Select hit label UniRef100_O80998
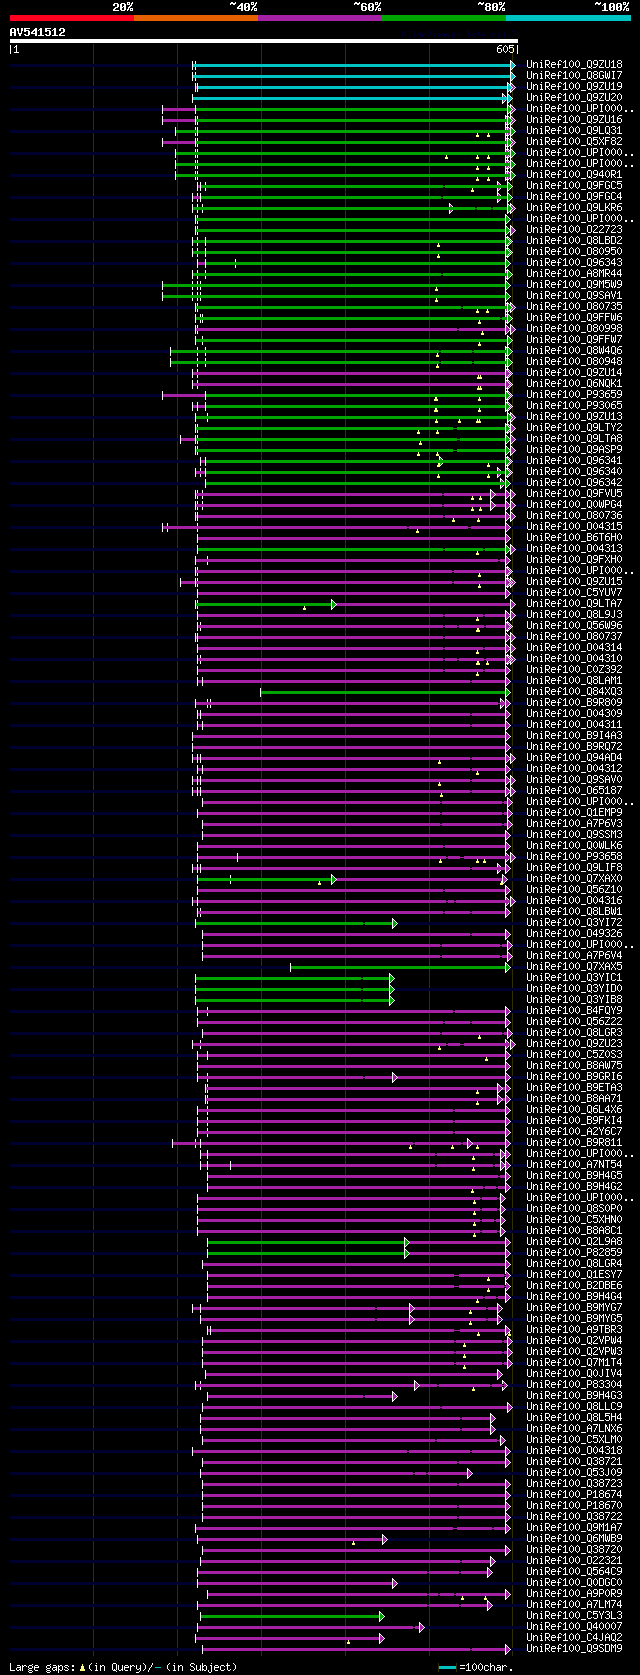640x1675 pixels. pos(574,328)
